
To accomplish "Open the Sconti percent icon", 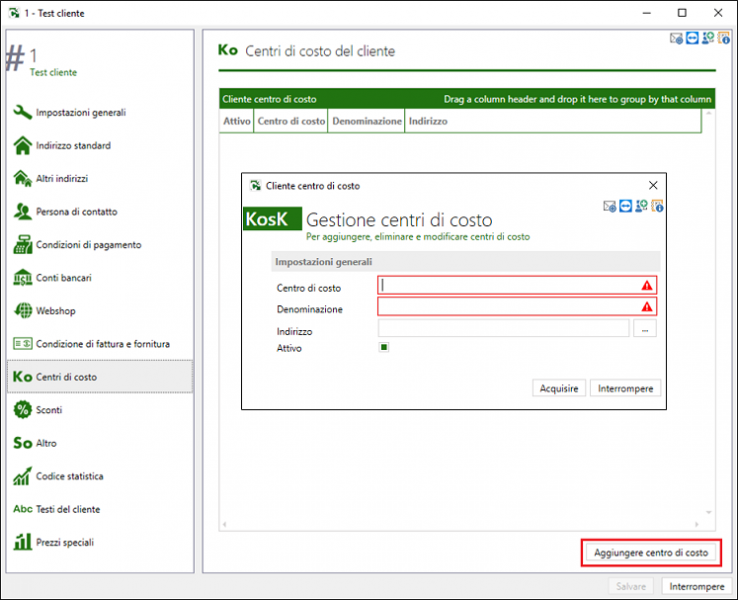I will [23, 409].
